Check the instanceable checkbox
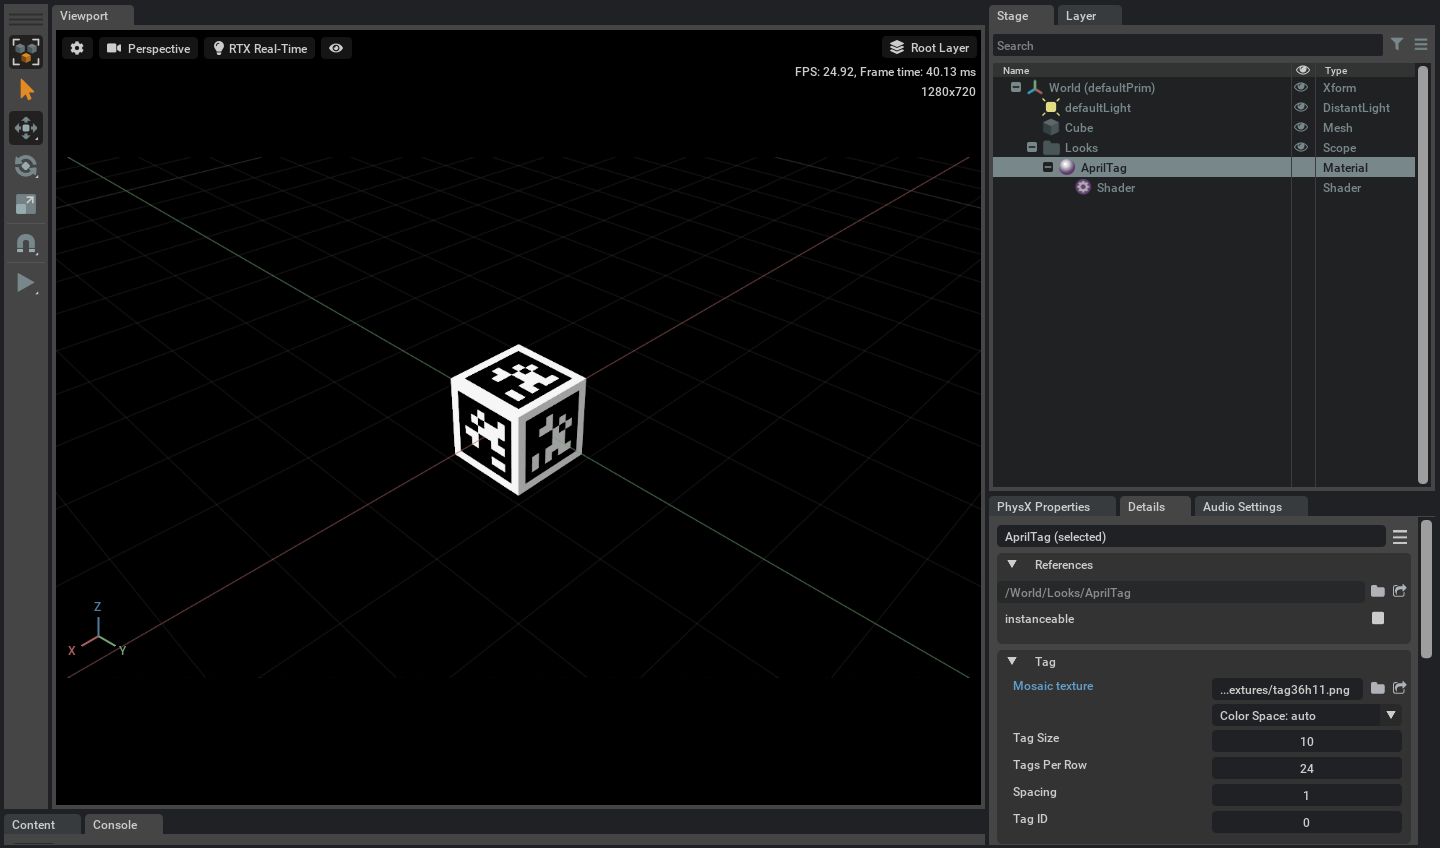 [x=1378, y=618]
